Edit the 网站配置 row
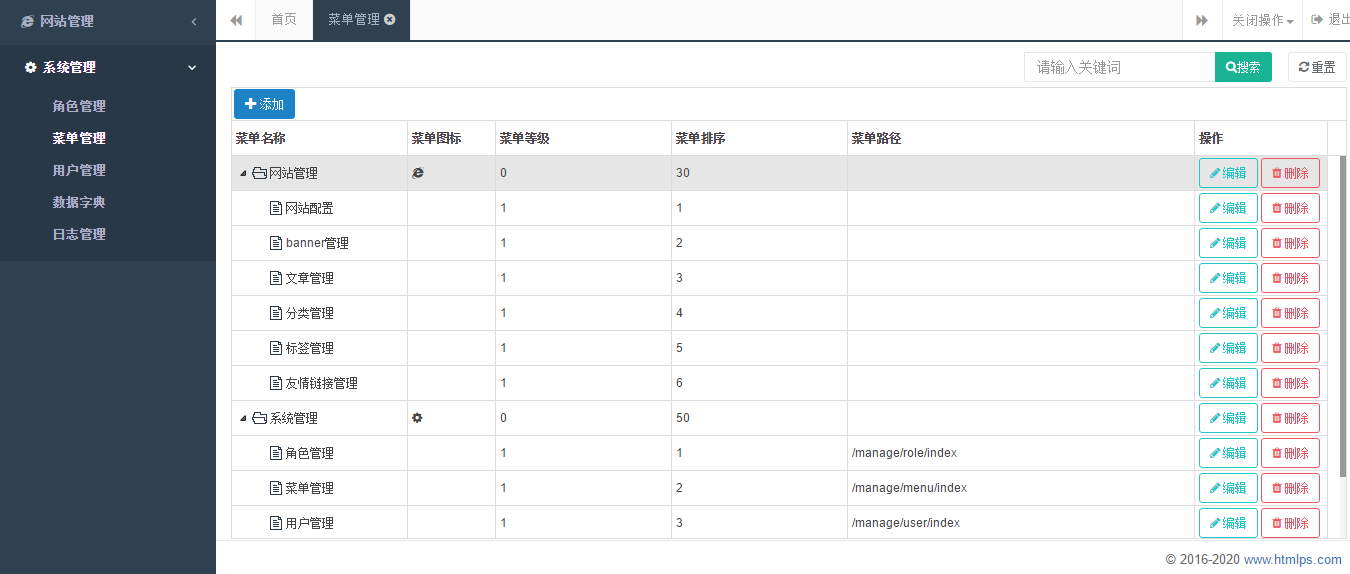 pyautogui.click(x=1228, y=208)
